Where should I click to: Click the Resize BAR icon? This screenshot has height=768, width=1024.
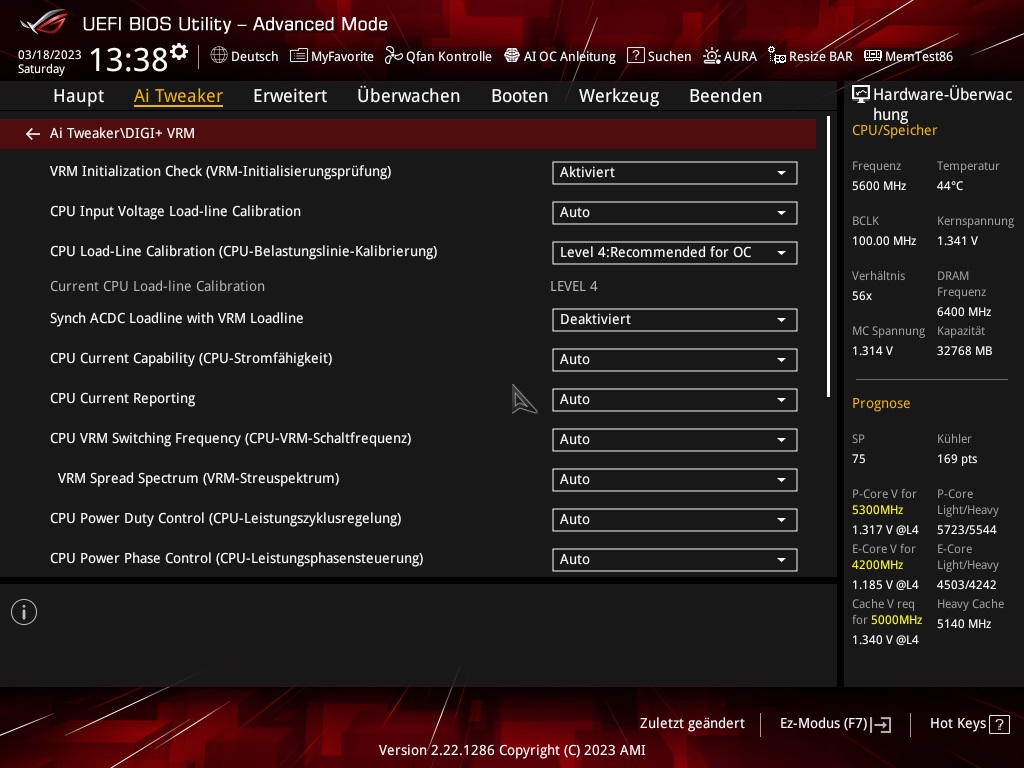[x=776, y=56]
